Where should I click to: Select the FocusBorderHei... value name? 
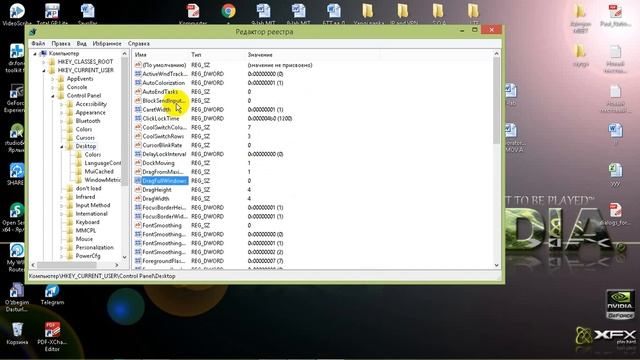[164, 207]
